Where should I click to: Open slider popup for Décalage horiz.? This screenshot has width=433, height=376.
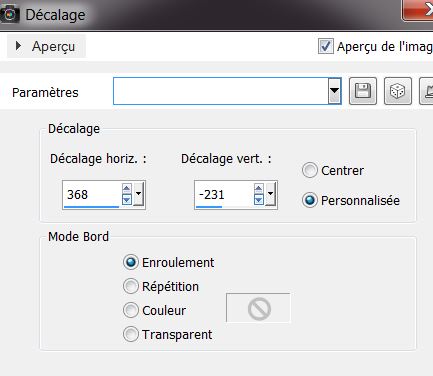tap(138, 194)
